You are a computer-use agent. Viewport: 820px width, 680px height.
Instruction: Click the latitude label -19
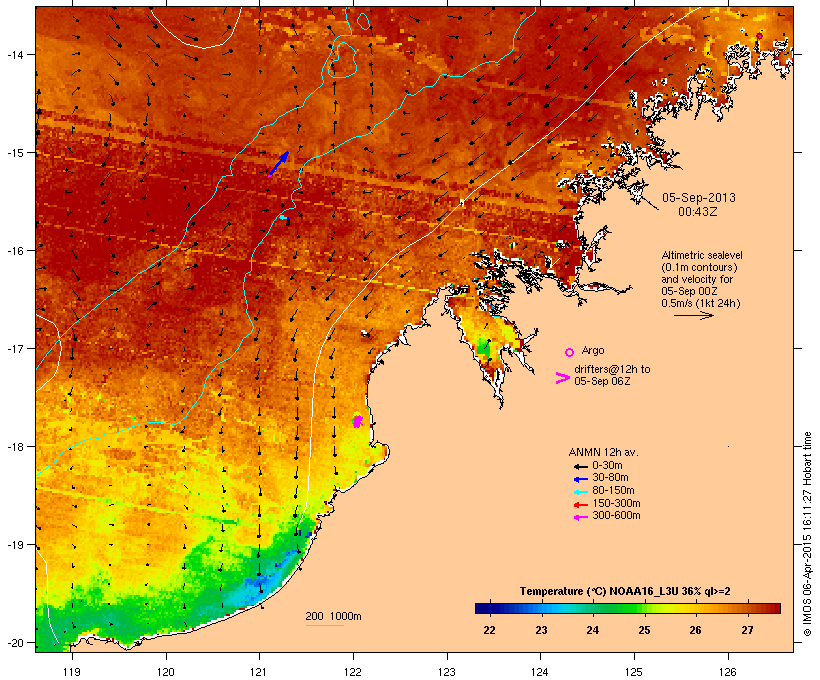[14, 545]
